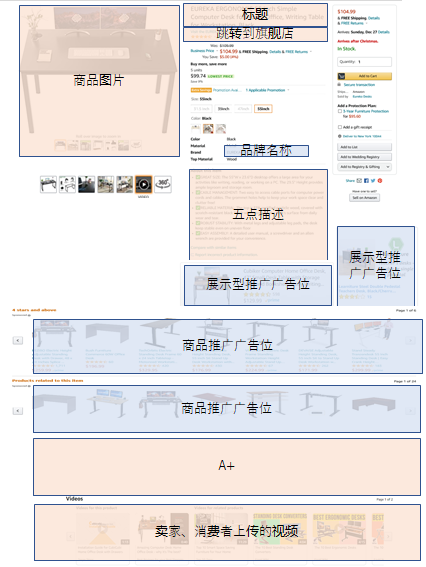
Task: Expand FREE Returns dropdown in buy box
Action: (x=366, y=23)
